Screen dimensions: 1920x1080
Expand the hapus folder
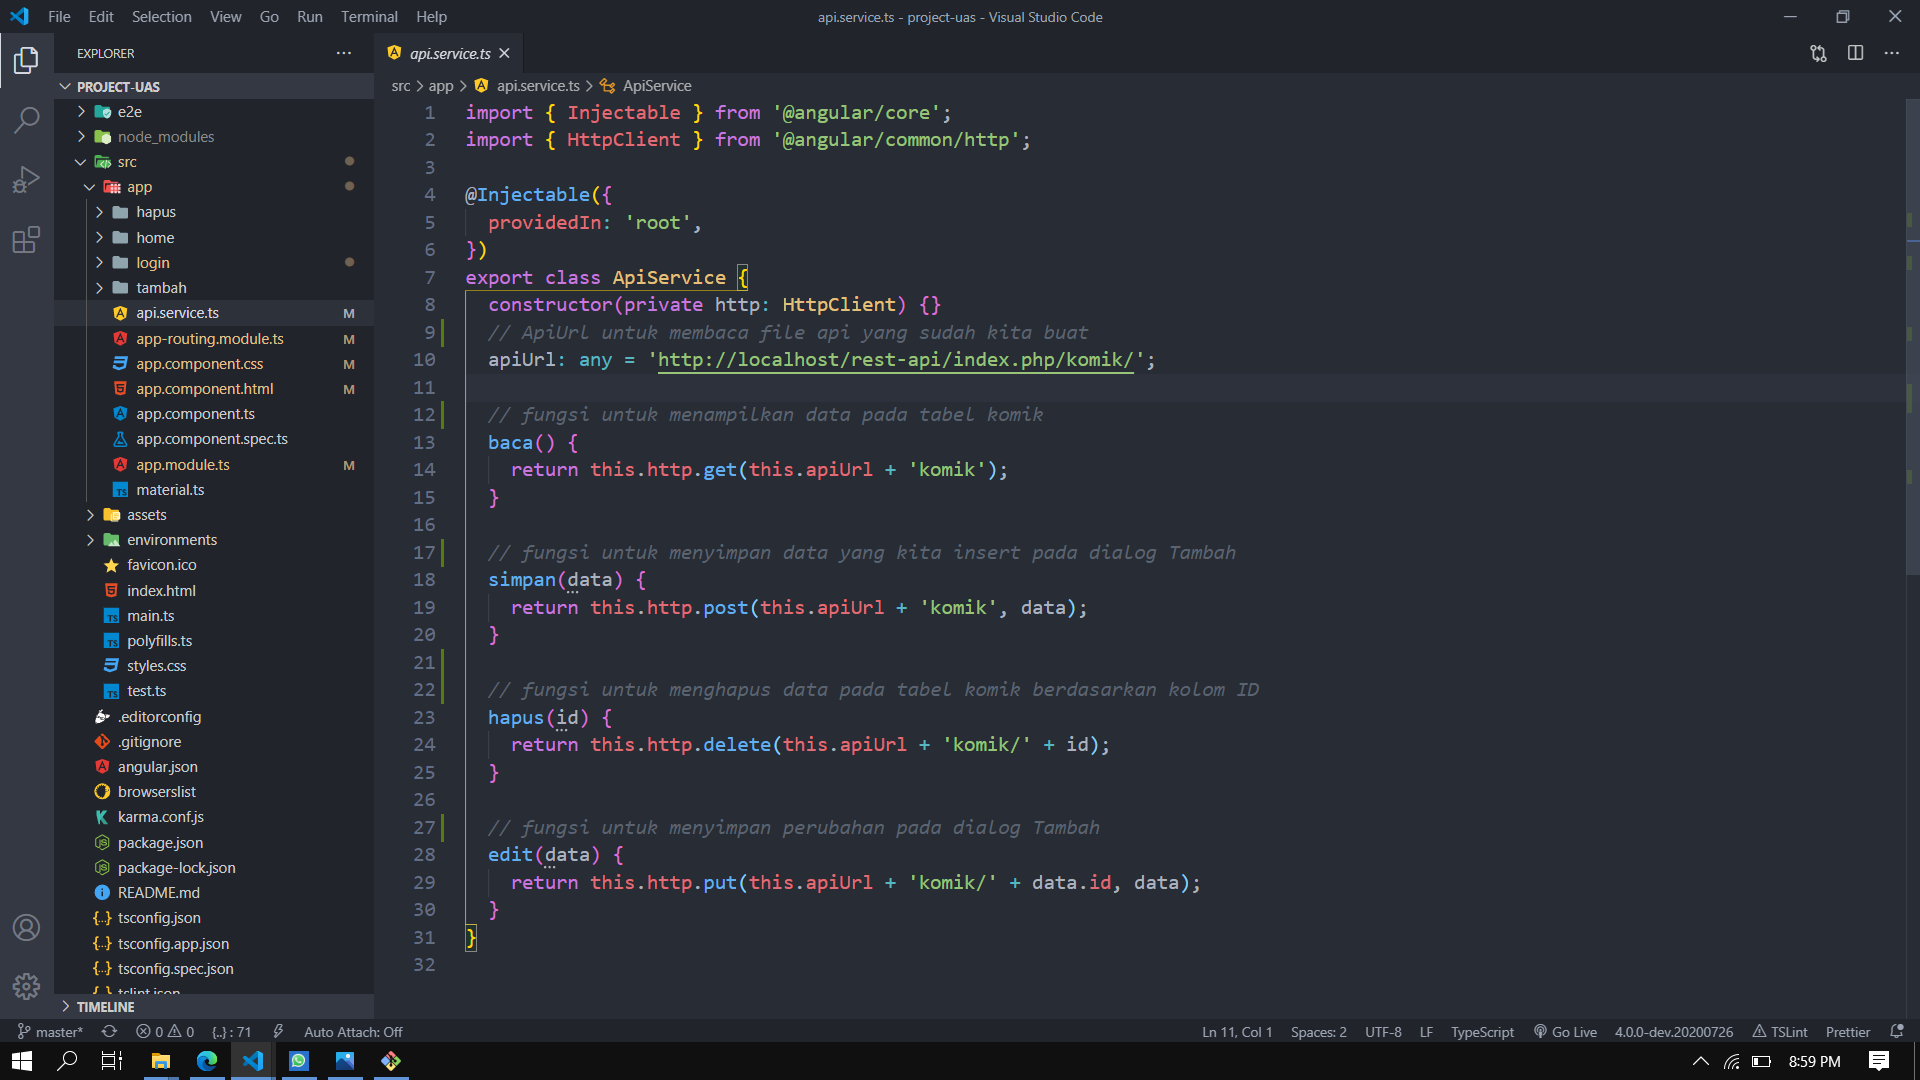156,212
